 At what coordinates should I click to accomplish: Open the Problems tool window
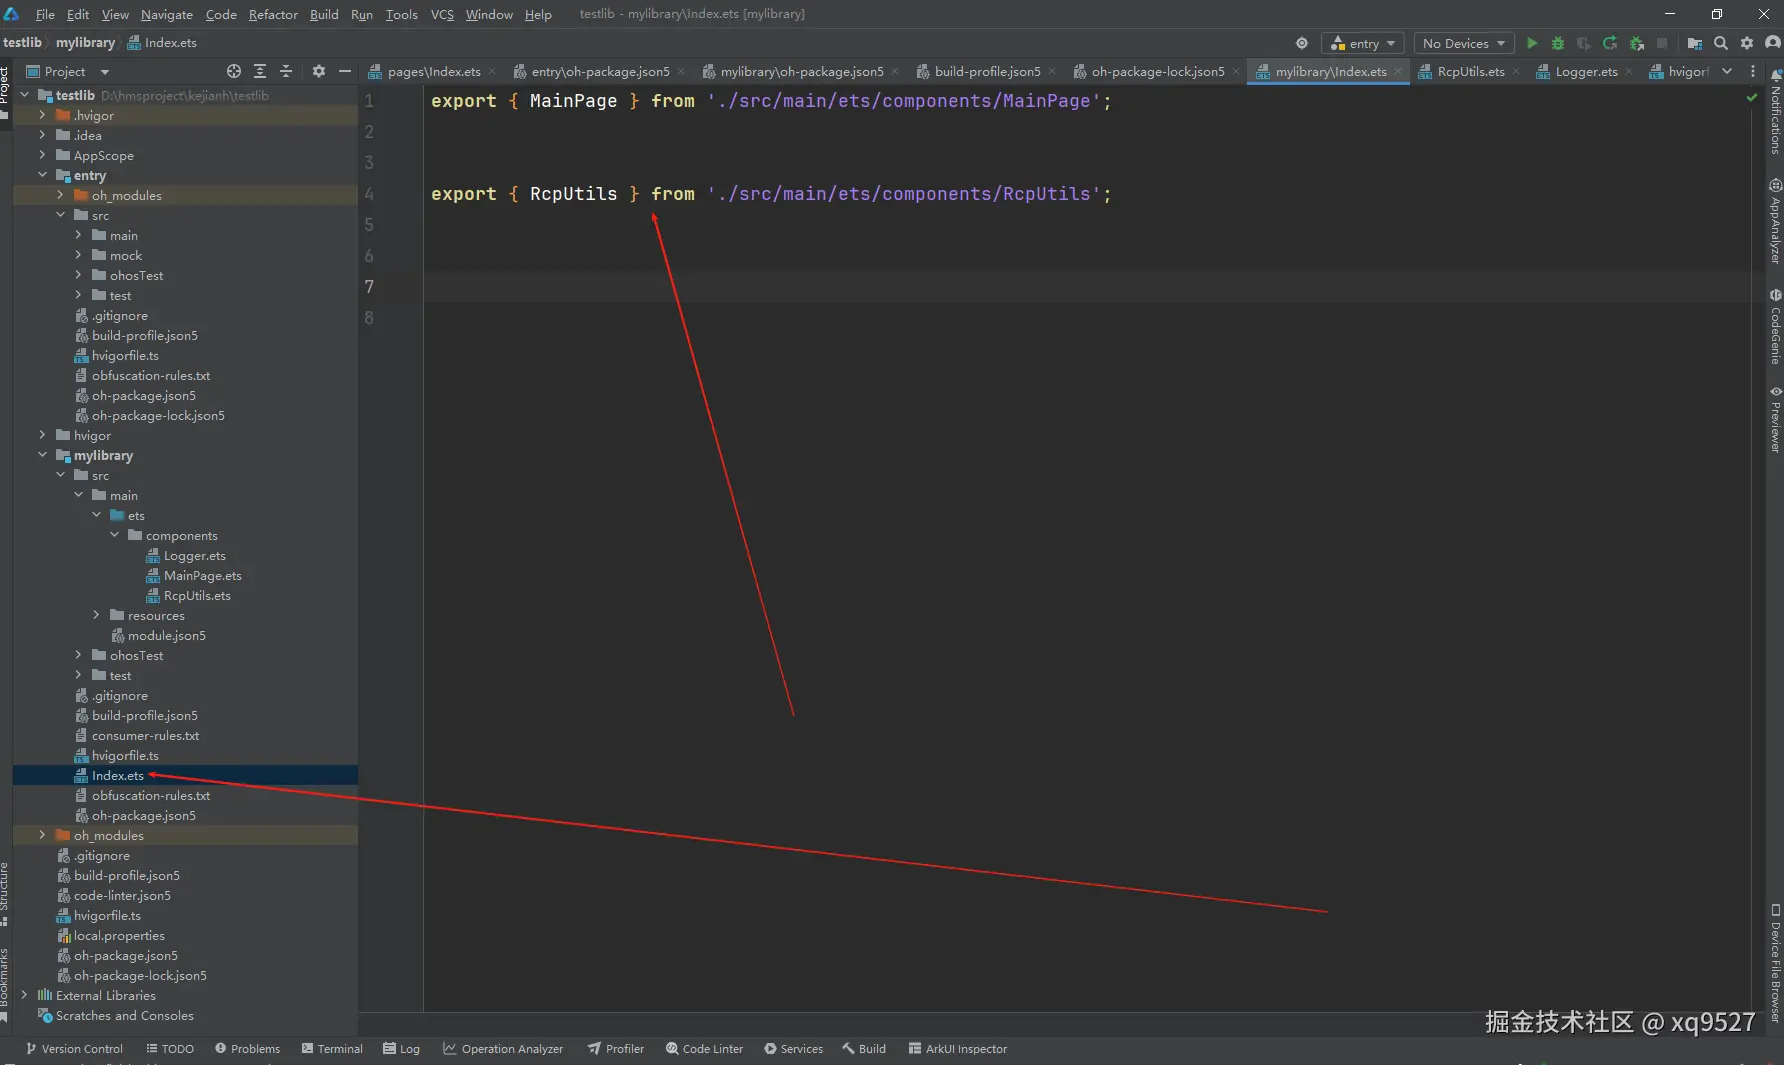[248, 1049]
